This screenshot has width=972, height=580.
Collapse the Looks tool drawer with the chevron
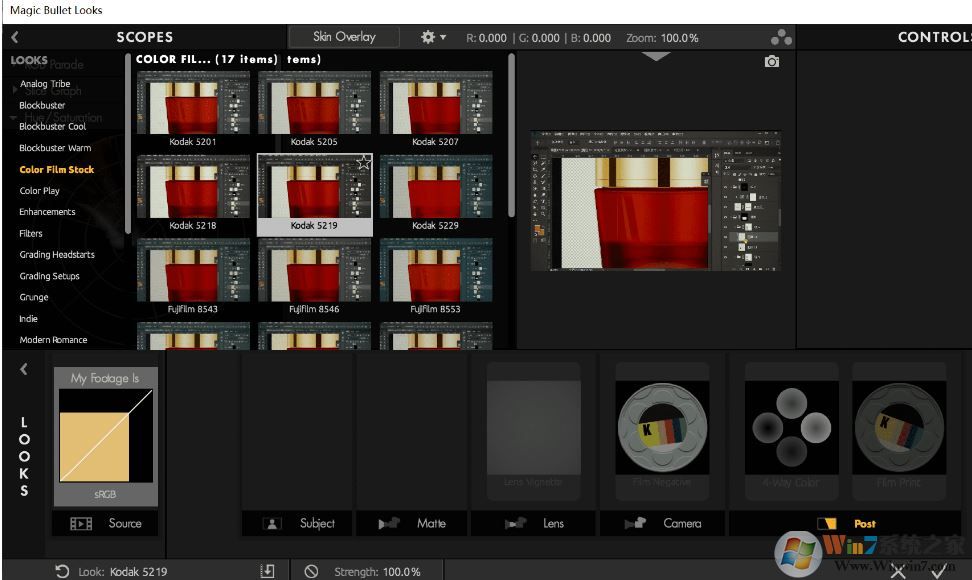pyautogui.click(x=22, y=369)
